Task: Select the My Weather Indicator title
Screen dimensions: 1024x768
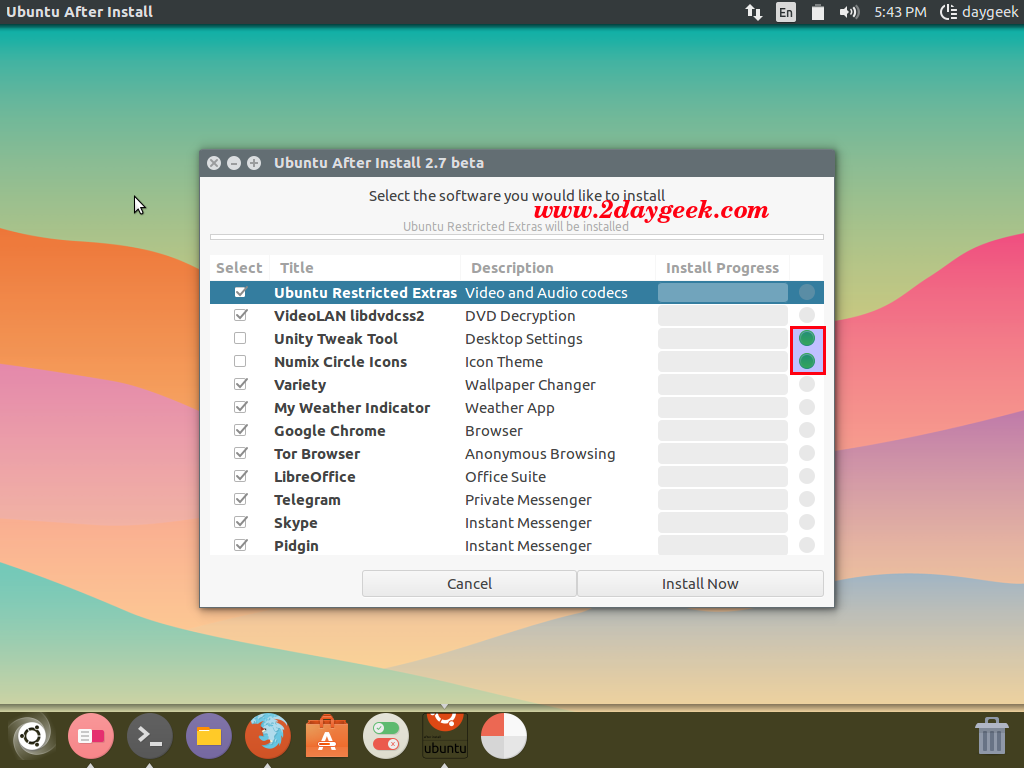Action: (351, 408)
